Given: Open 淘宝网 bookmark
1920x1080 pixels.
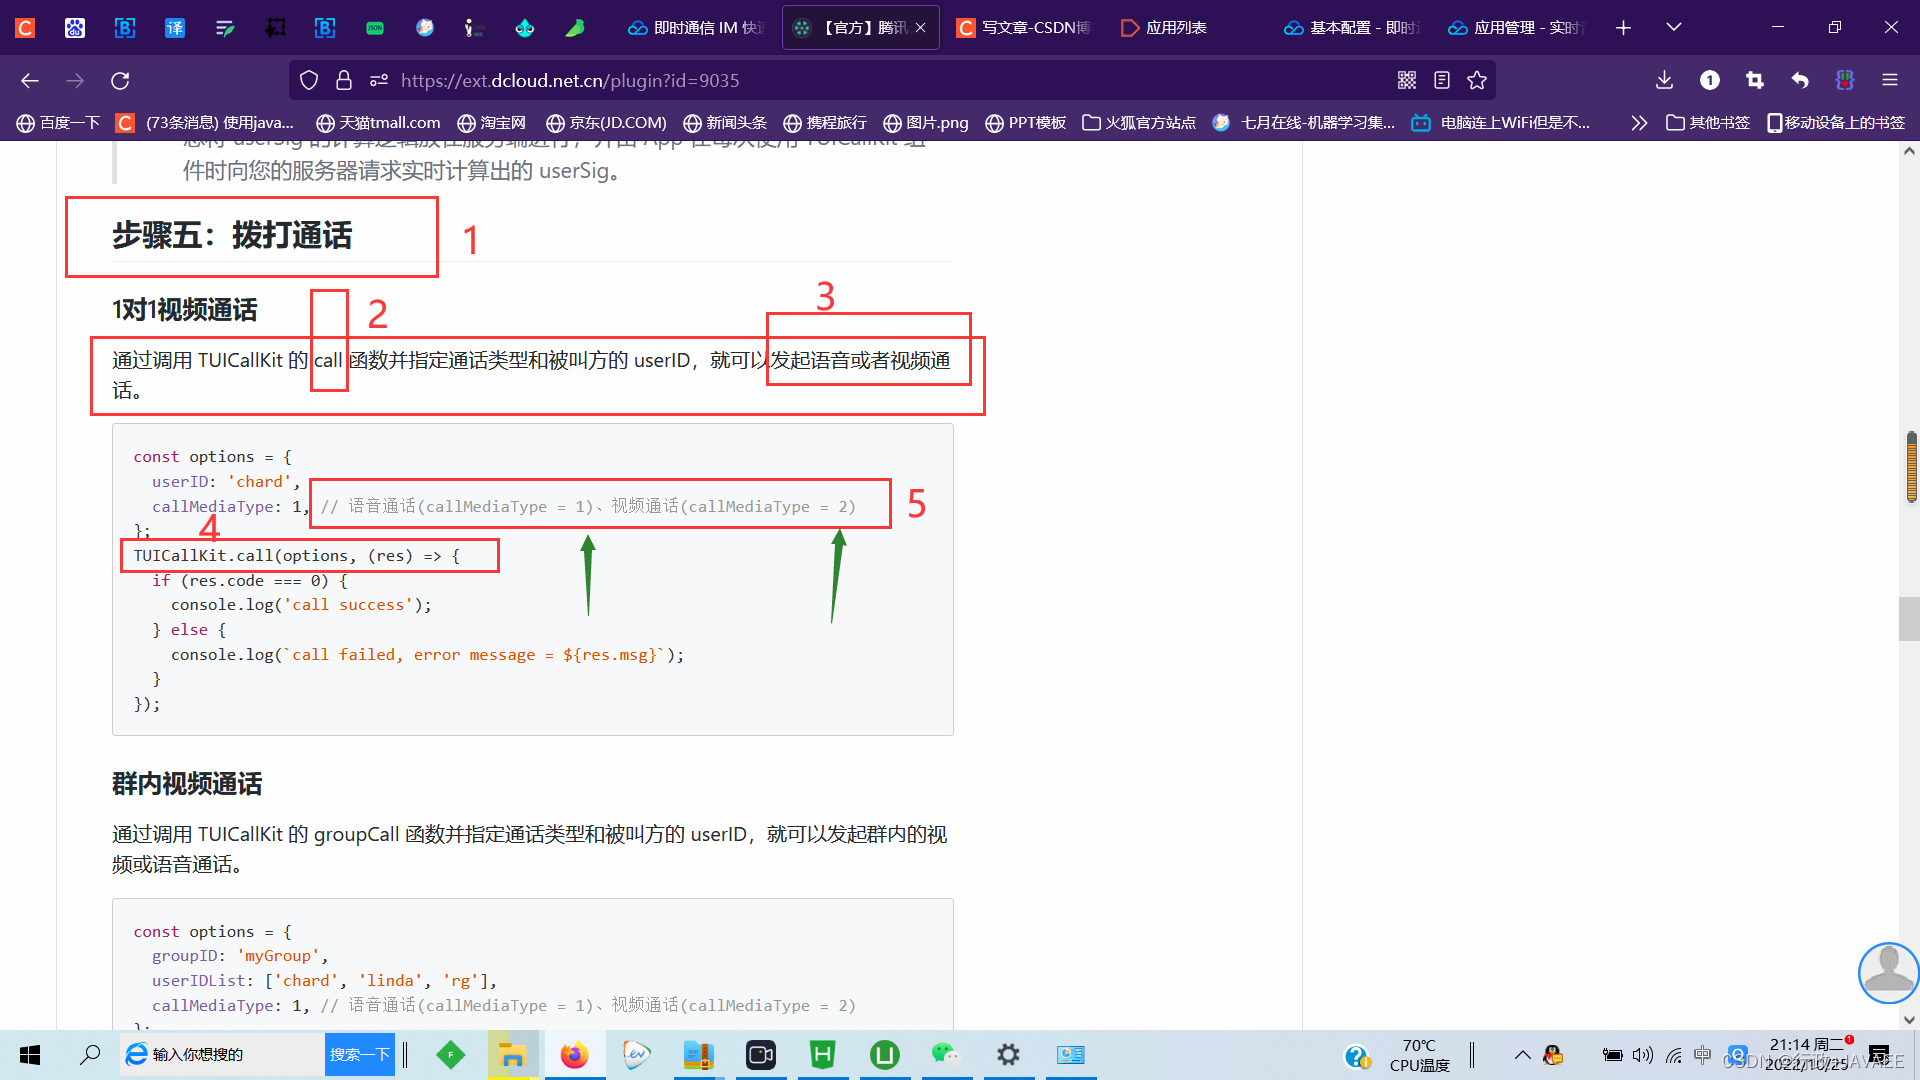Looking at the screenshot, I should click(x=491, y=122).
